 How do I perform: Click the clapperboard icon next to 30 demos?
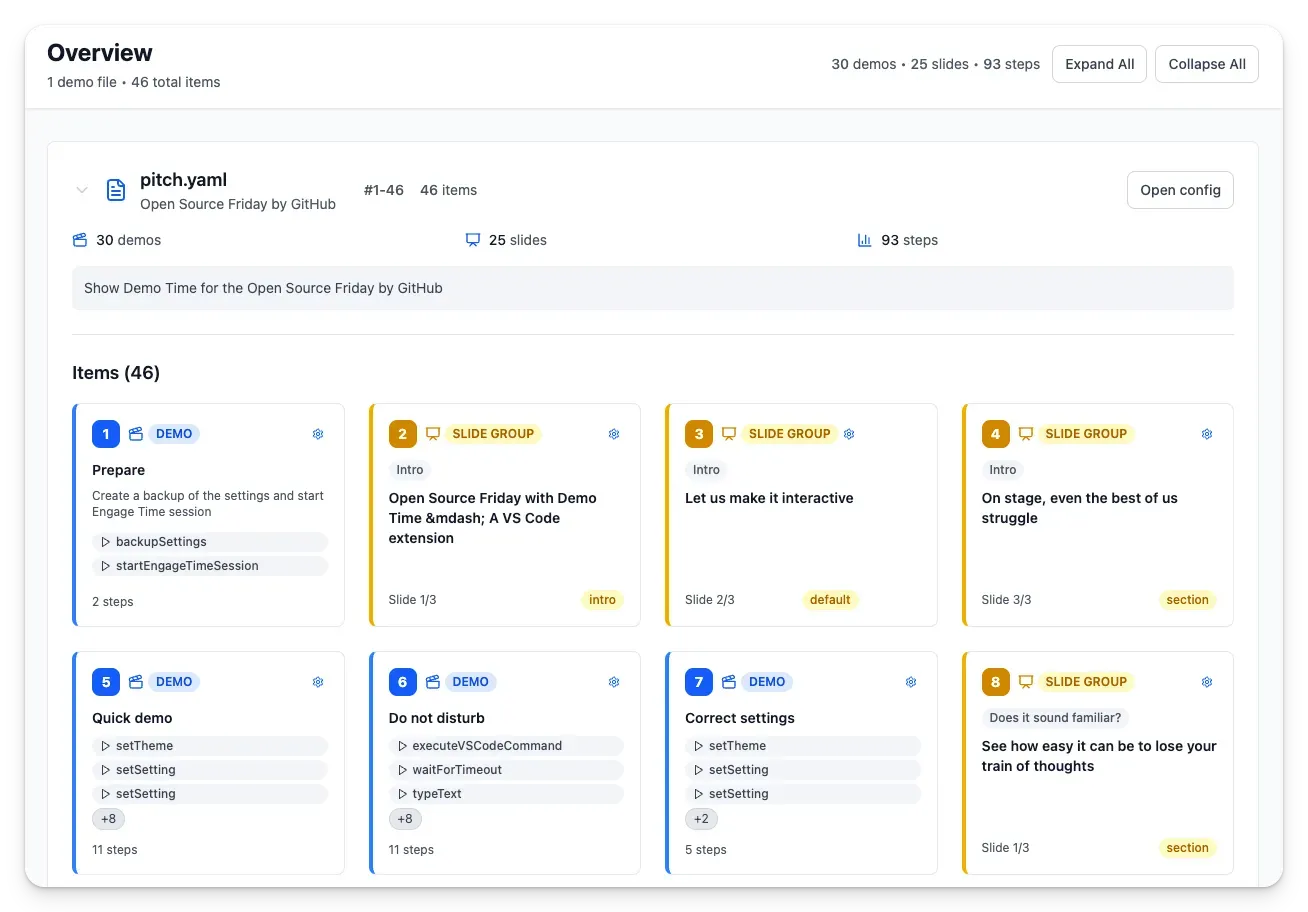coord(80,240)
